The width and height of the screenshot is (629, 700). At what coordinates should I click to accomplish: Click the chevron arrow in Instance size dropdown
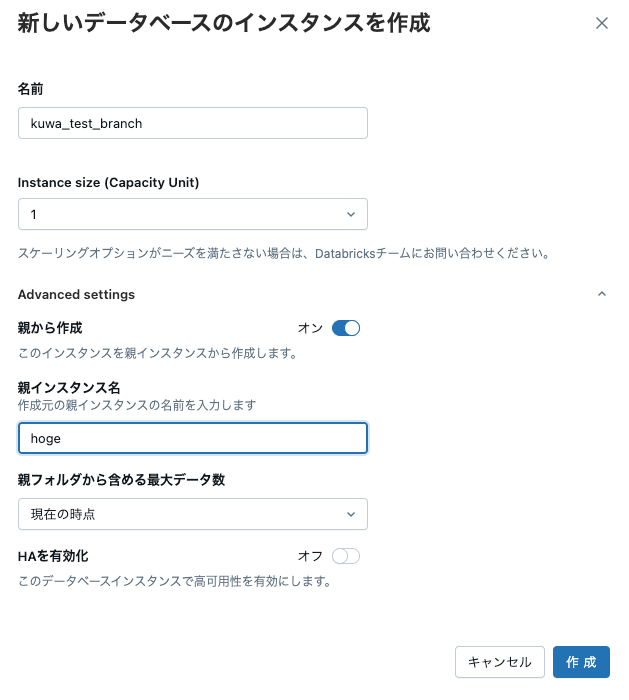[x=351, y=214]
